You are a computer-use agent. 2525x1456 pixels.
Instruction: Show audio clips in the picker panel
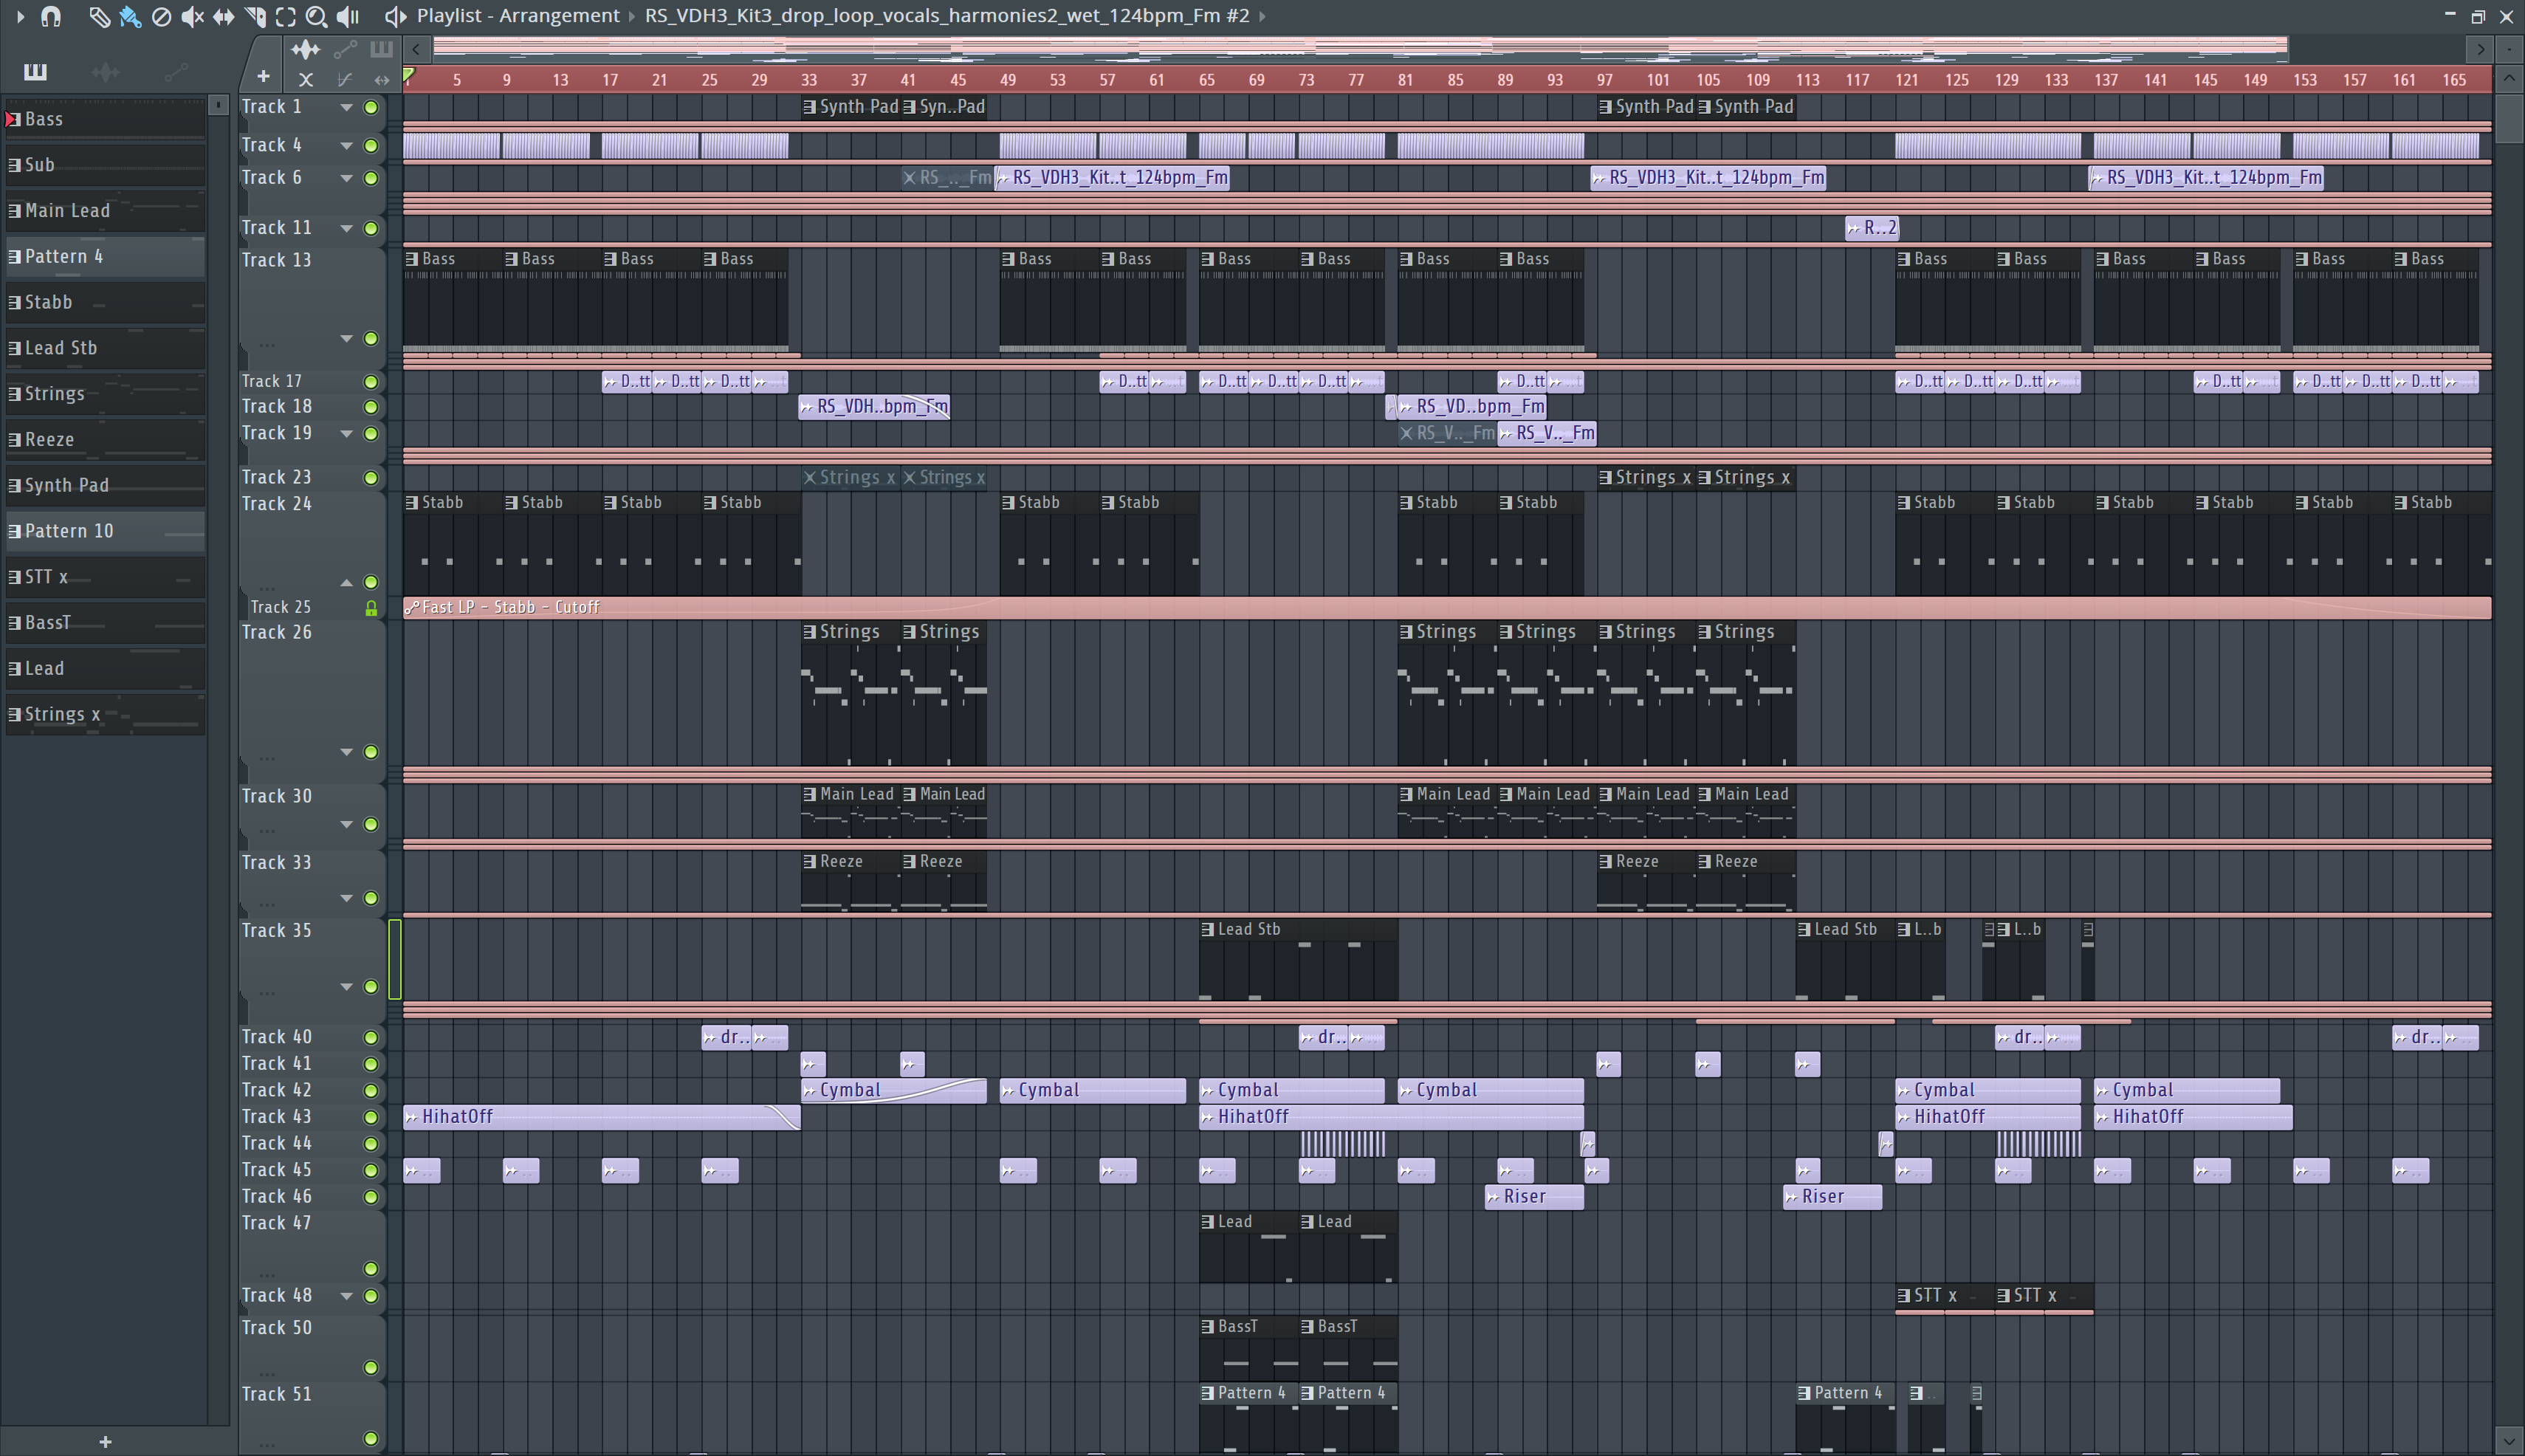105,71
